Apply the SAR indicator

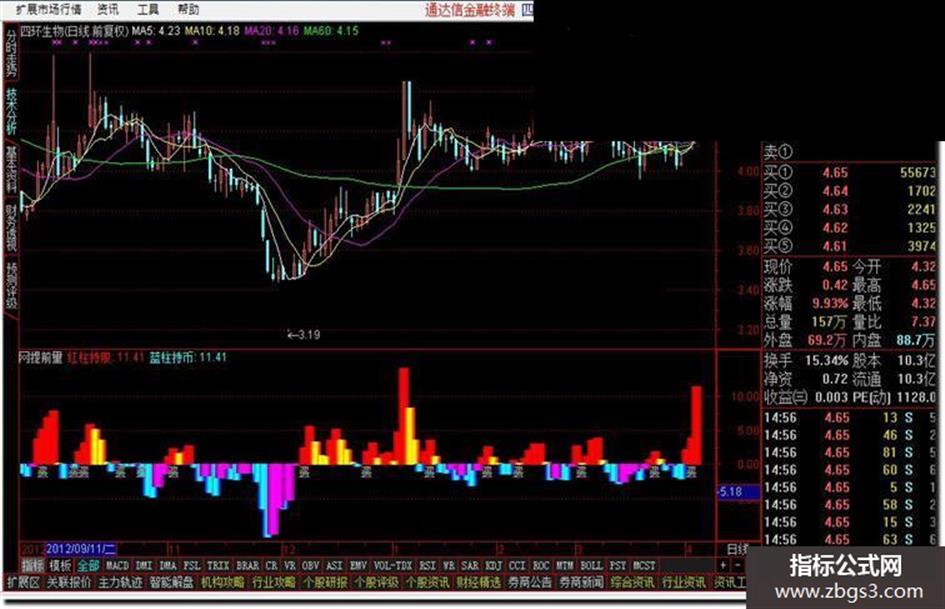coord(469,566)
